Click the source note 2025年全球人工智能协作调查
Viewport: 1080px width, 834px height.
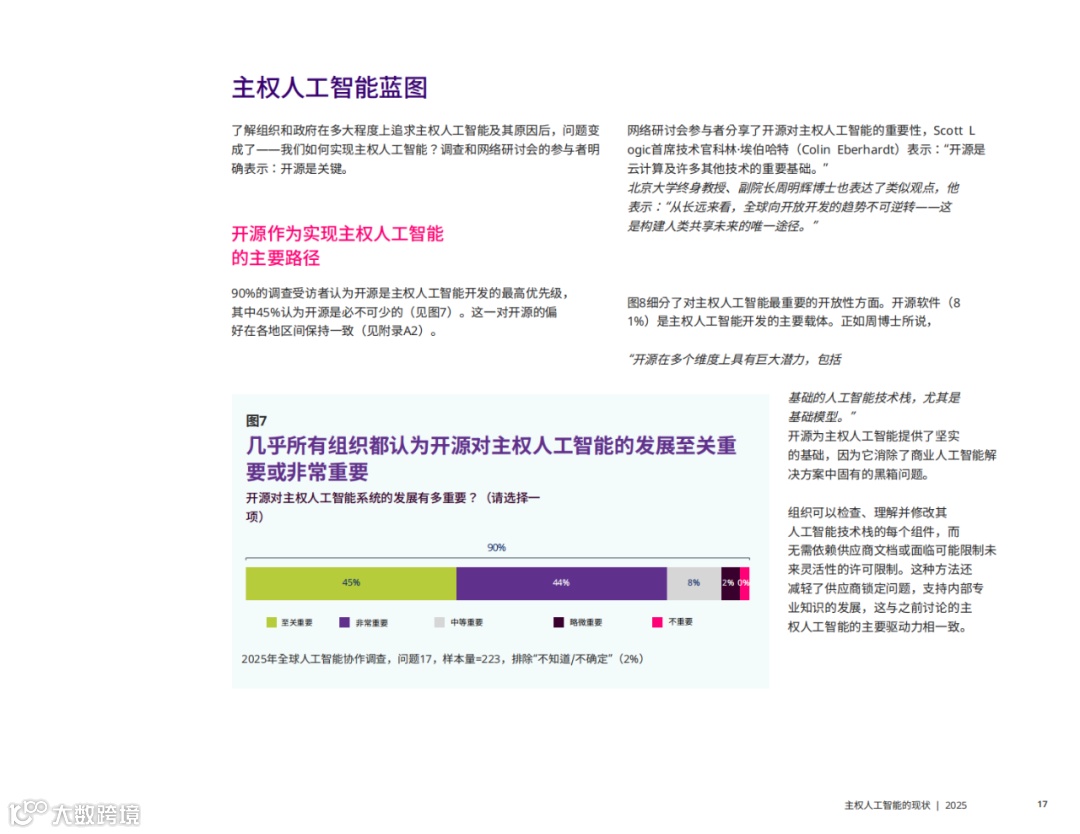(442, 659)
